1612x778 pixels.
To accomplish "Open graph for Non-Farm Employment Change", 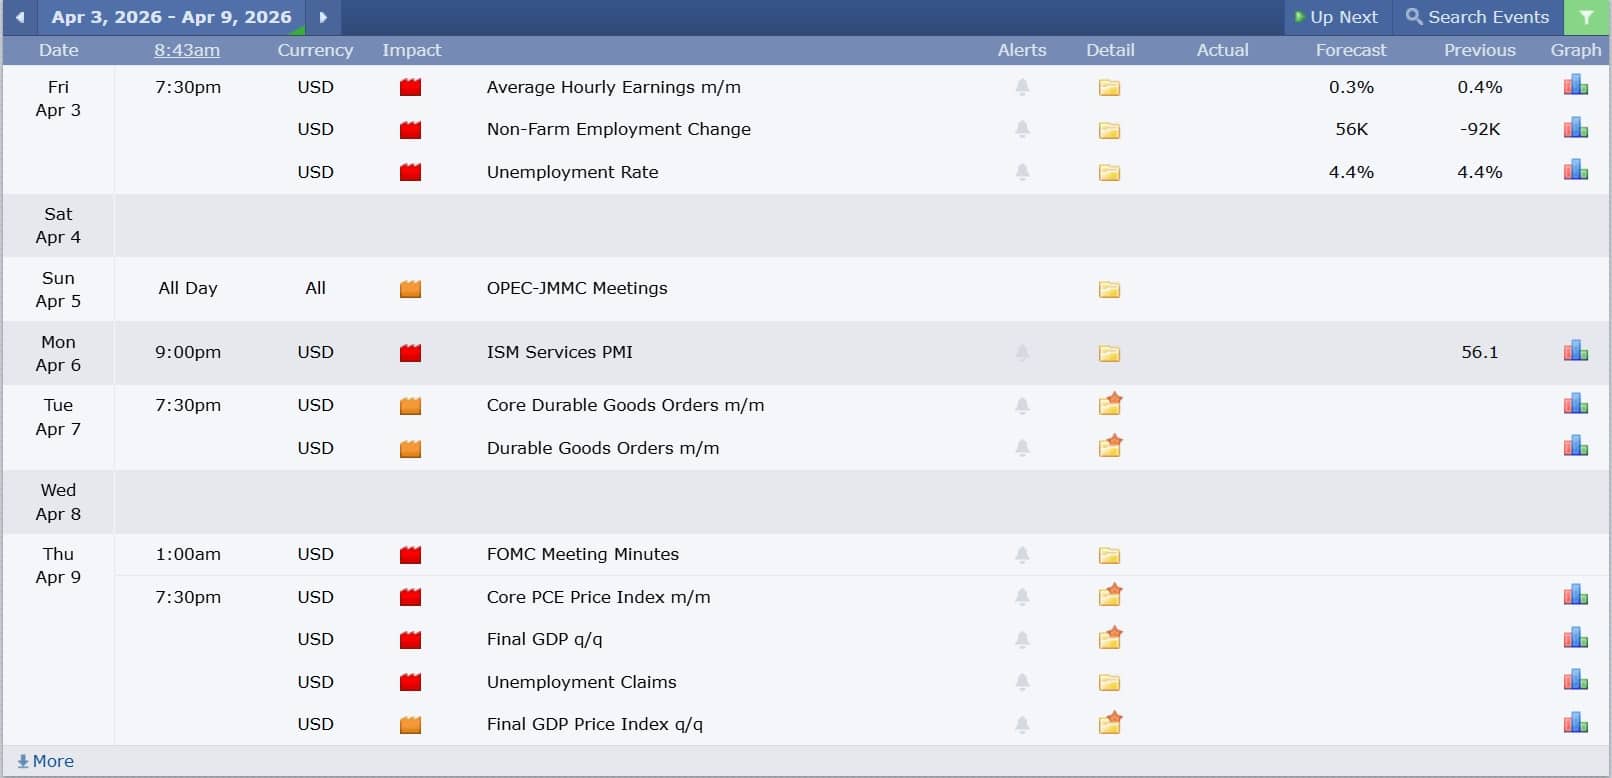I will tap(1575, 128).
